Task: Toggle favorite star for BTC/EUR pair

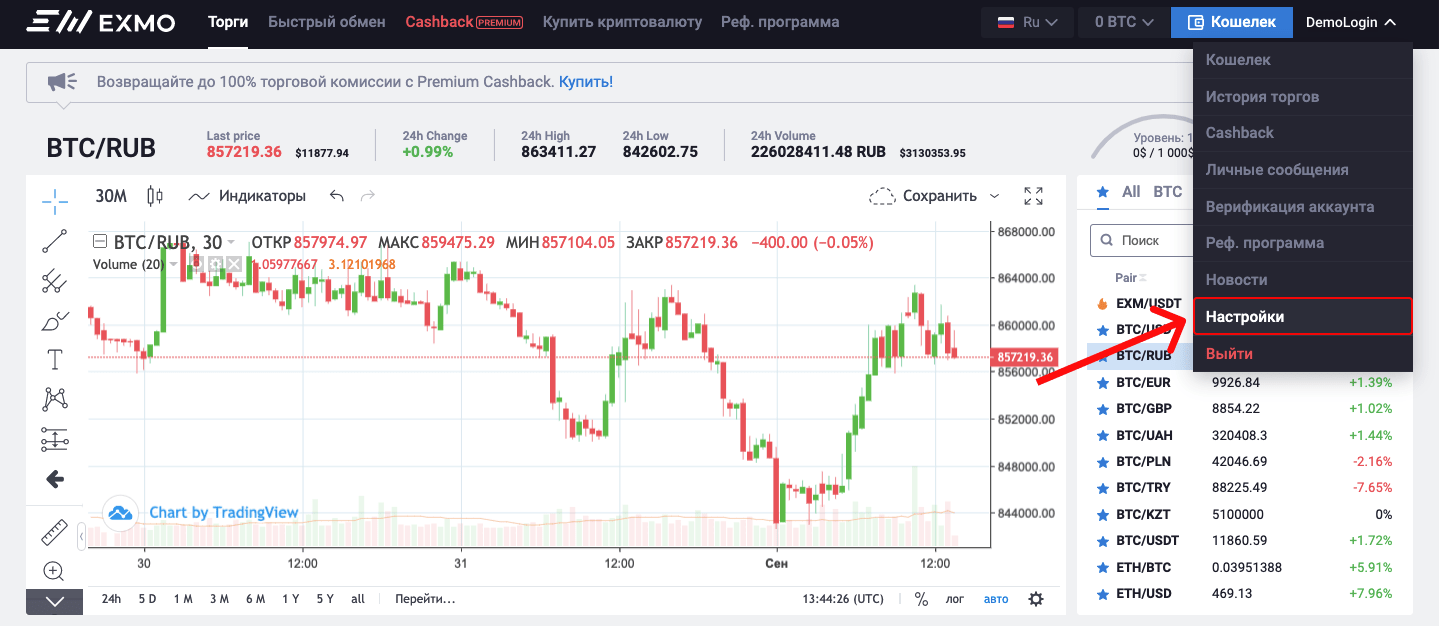Action: tap(1103, 383)
